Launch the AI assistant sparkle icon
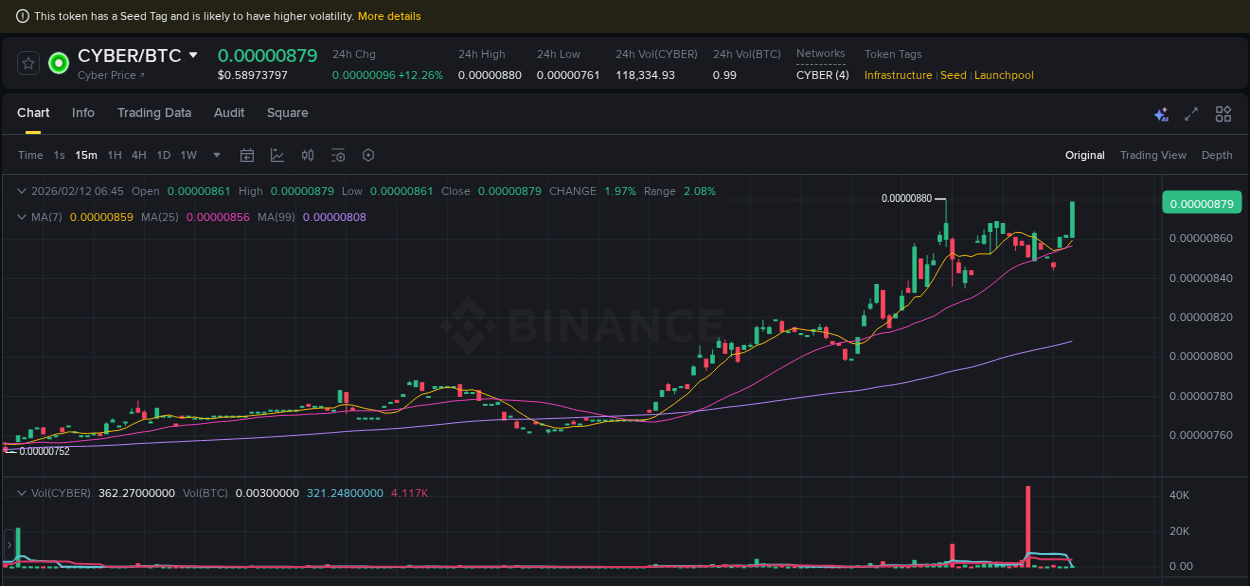 (1161, 114)
